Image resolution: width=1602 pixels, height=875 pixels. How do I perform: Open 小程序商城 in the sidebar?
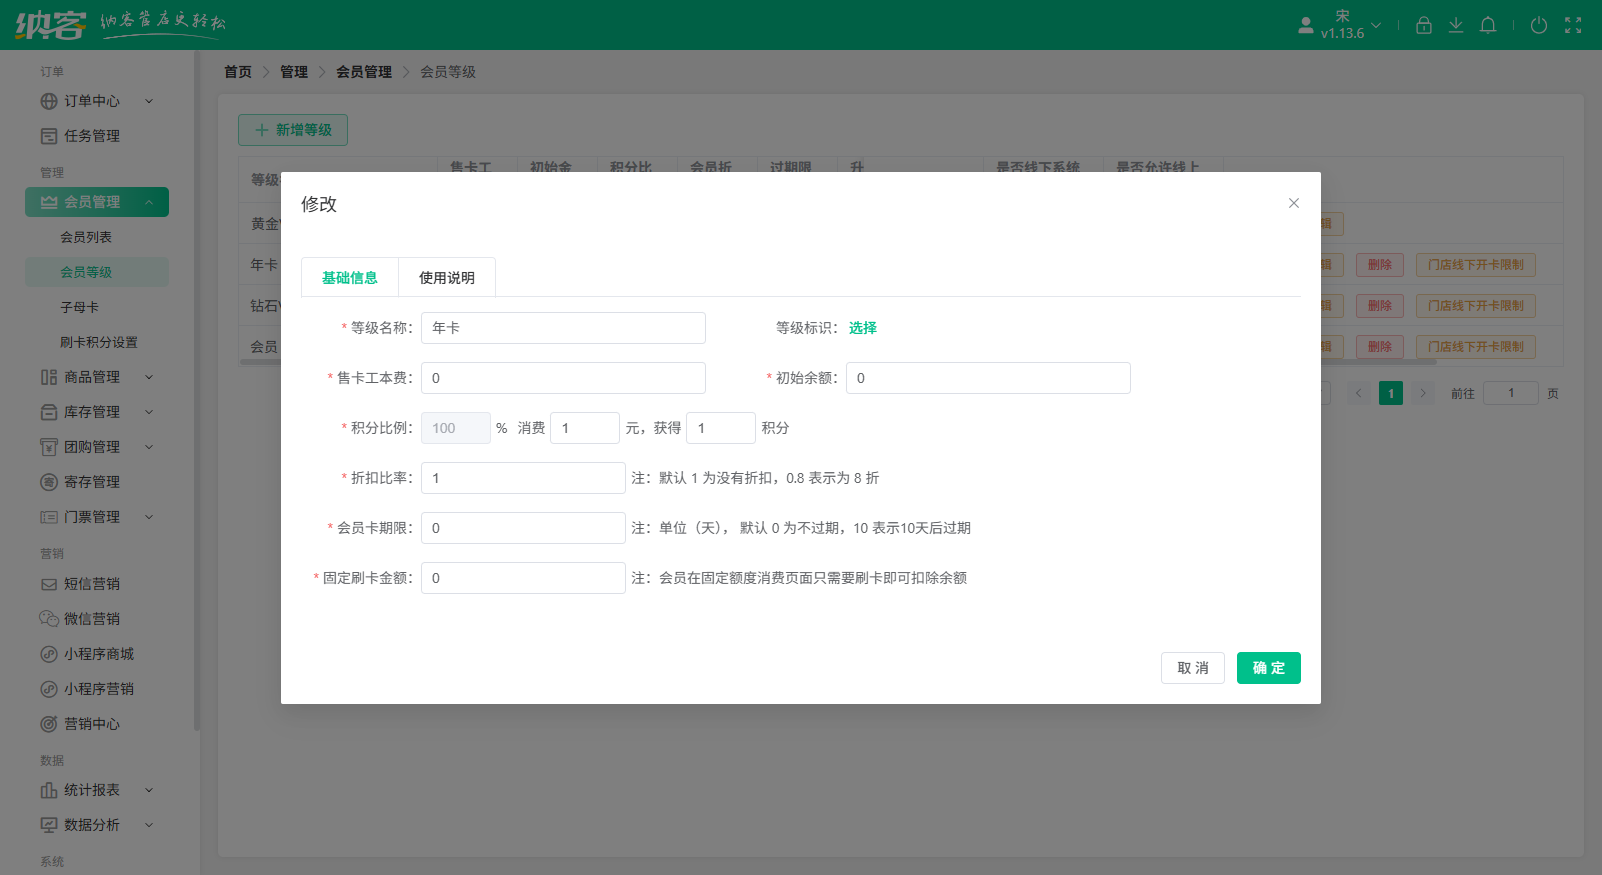98,654
